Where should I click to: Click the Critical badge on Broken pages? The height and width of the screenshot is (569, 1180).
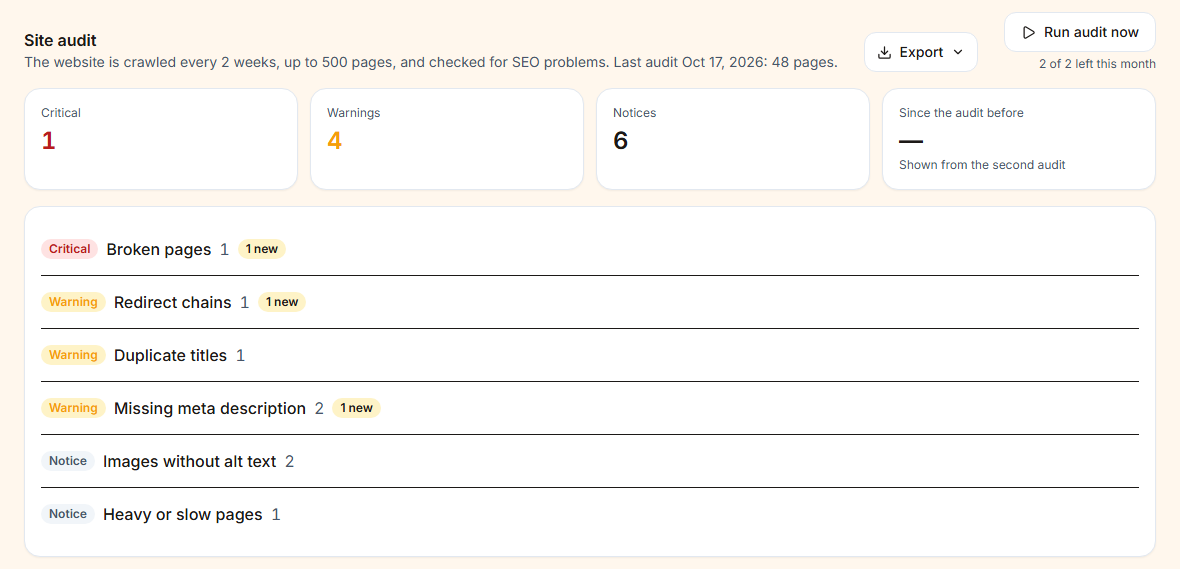click(x=69, y=249)
